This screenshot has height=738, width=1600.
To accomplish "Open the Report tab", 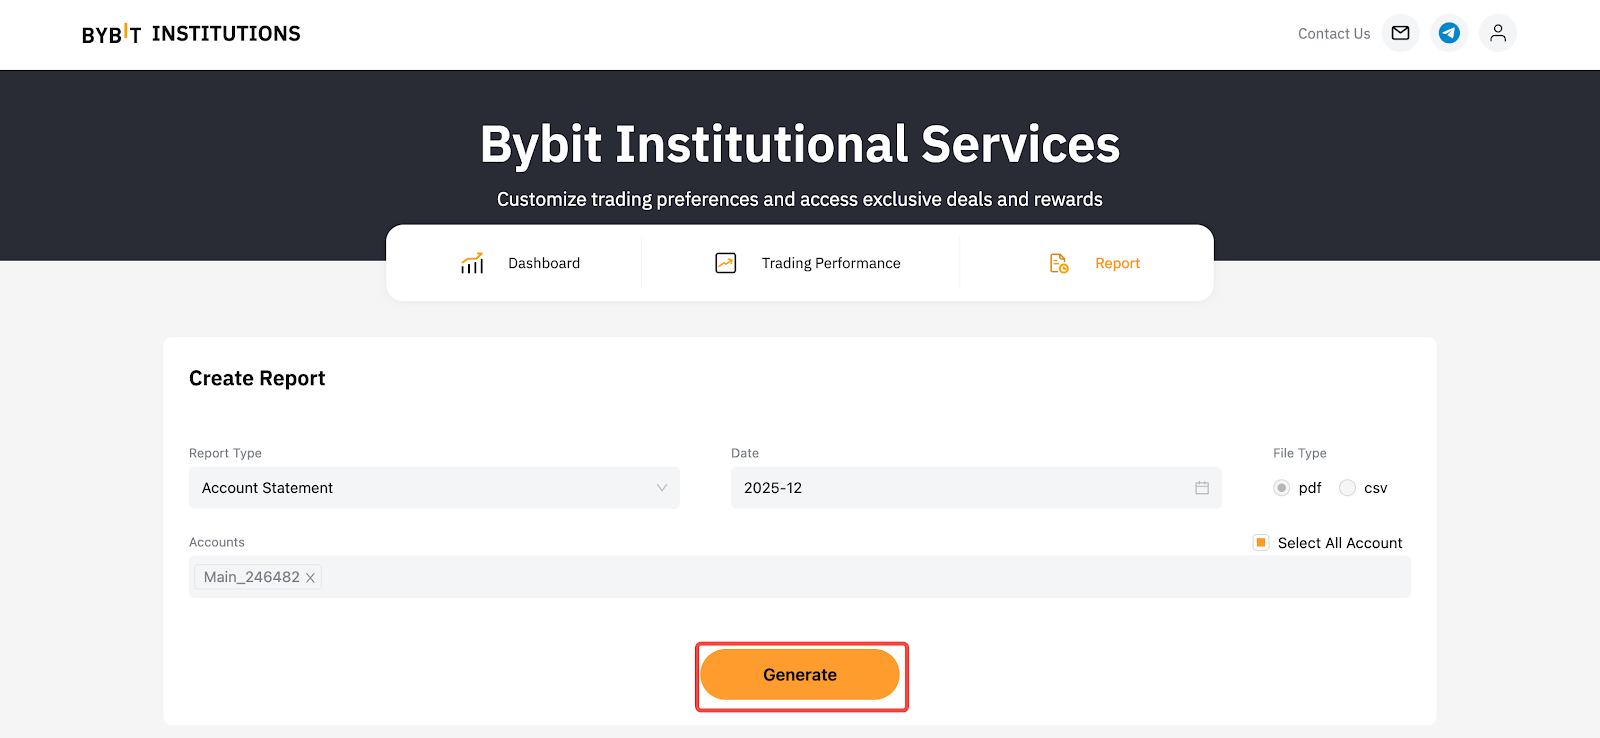I will (1117, 263).
